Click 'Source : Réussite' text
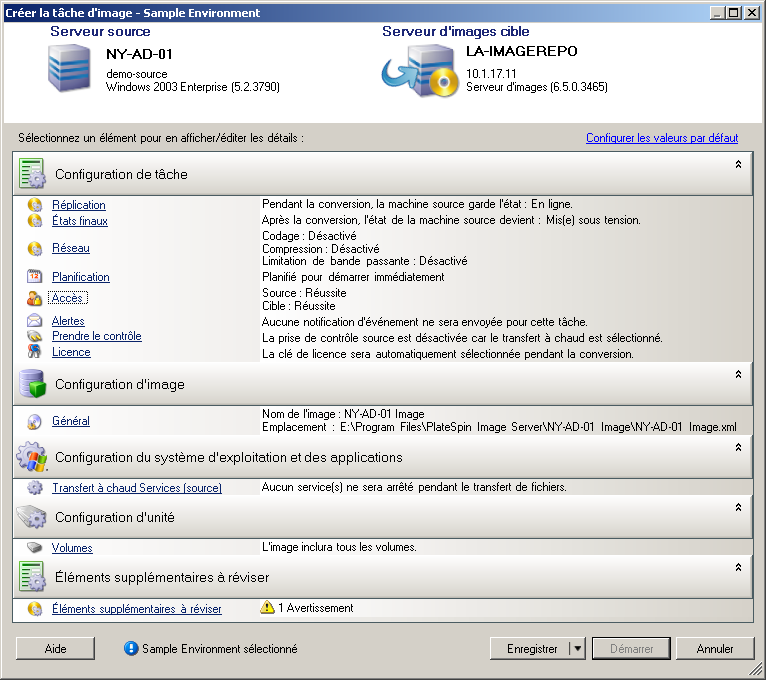Screen dimensions: 766x680 tap(304, 293)
